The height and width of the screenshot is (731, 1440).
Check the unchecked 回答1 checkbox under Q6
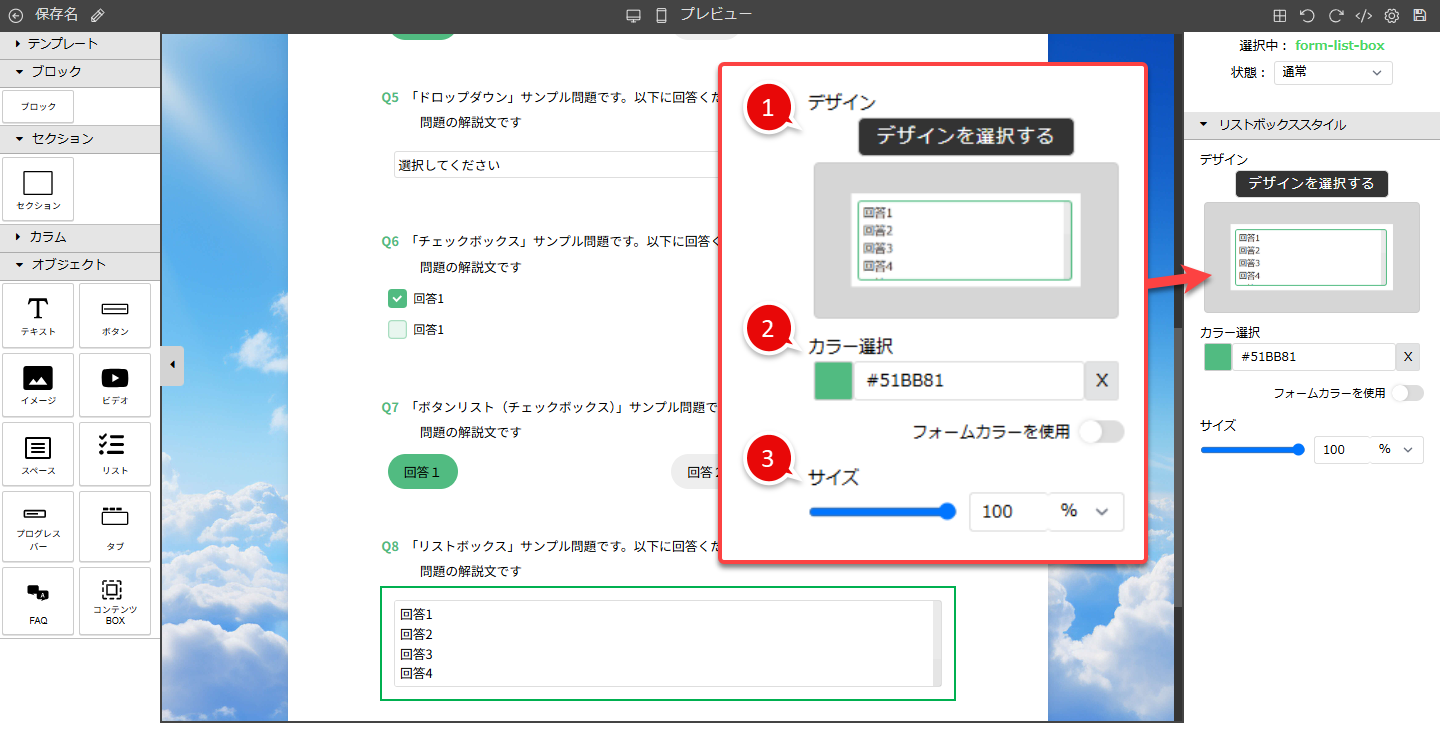(x=397, y=329)
